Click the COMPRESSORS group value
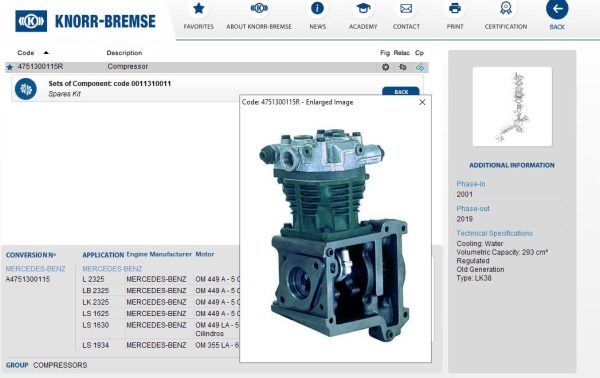The image size is (600, 378). pos(60,365)
